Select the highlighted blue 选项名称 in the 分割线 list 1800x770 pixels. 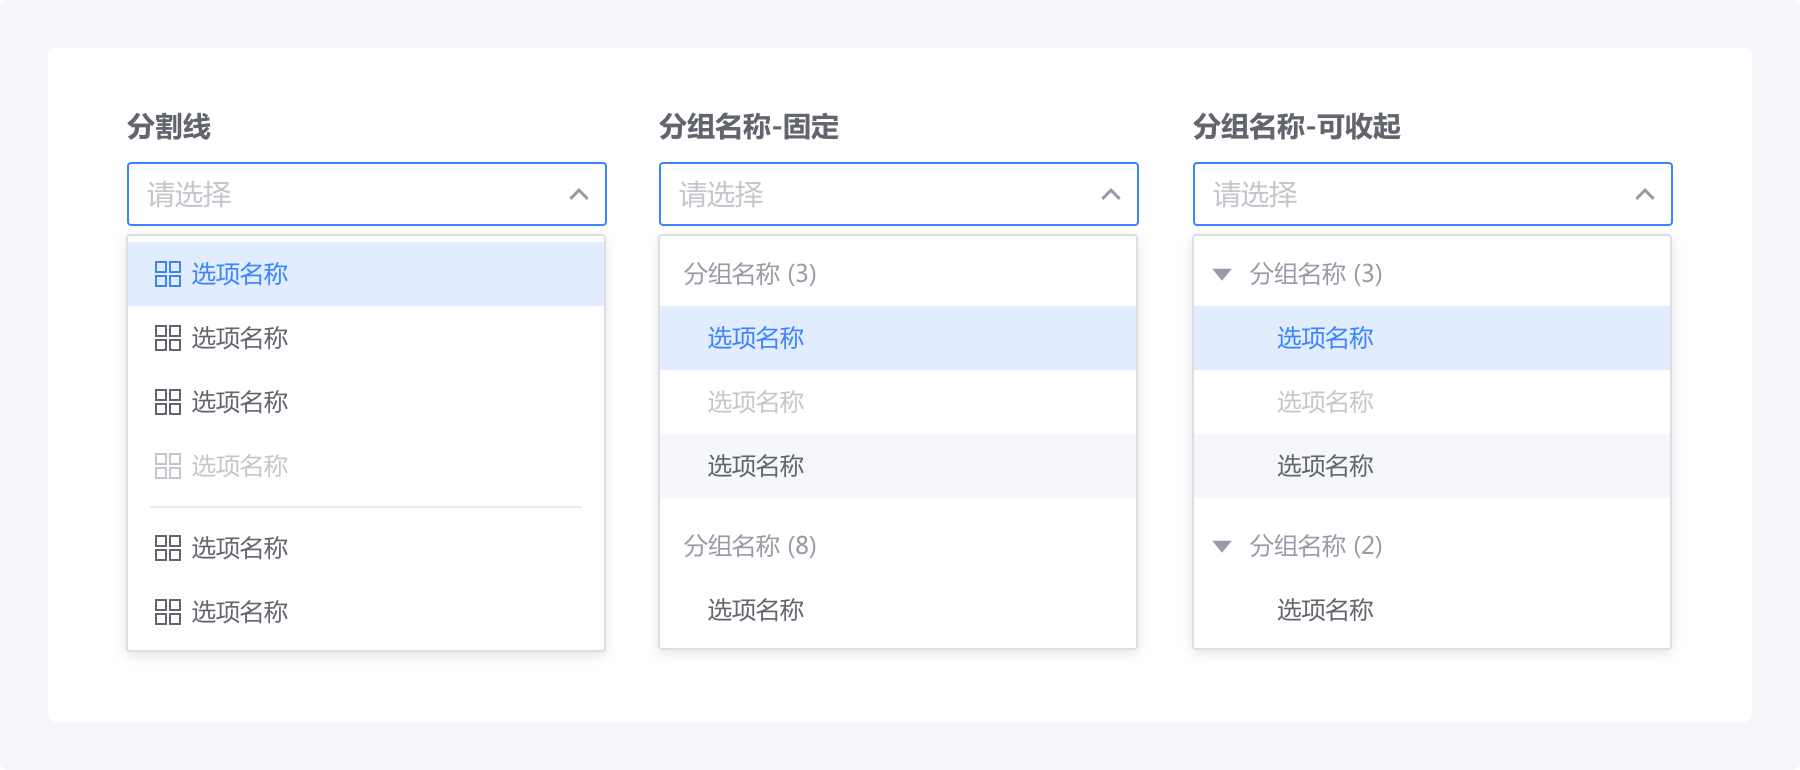pyautogui.click(x=366, y=274)
